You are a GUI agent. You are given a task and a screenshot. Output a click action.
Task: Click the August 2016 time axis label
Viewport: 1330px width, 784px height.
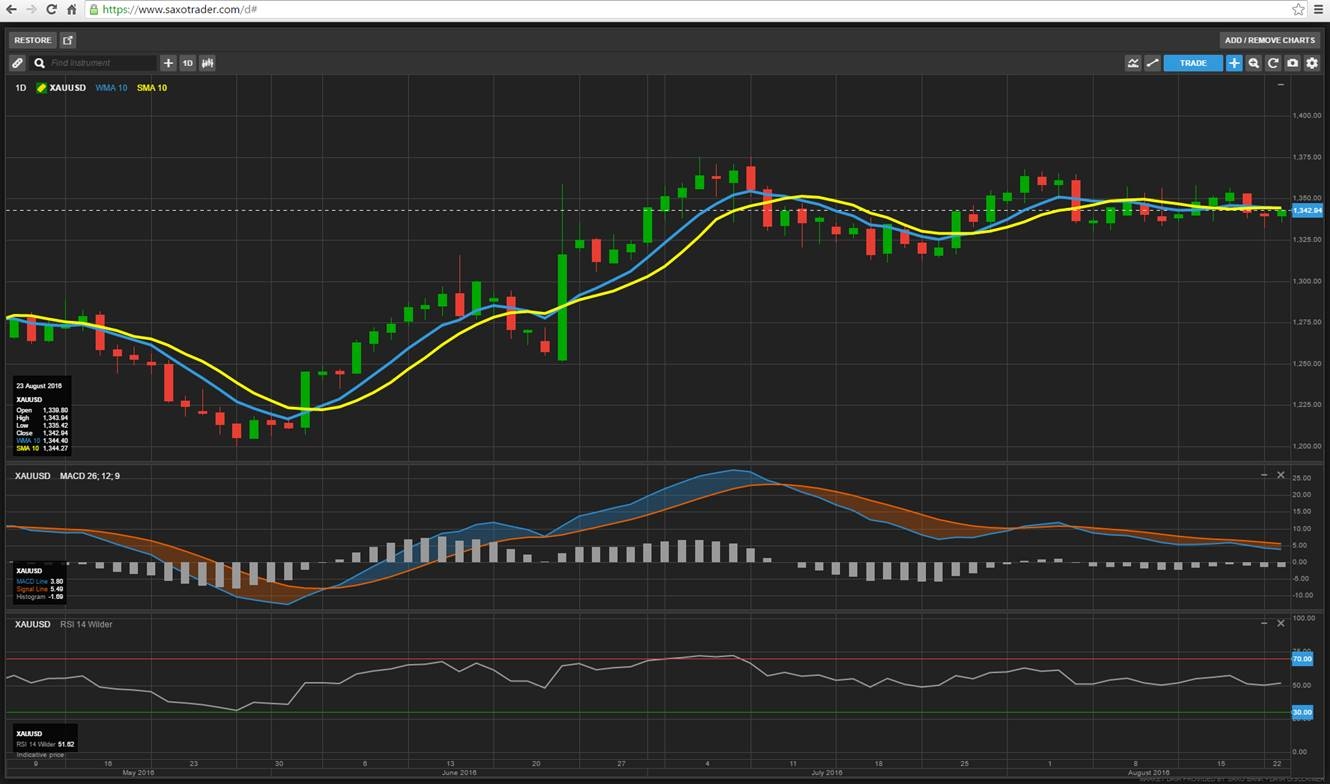pyautogui.click(x=1149, y=773)
